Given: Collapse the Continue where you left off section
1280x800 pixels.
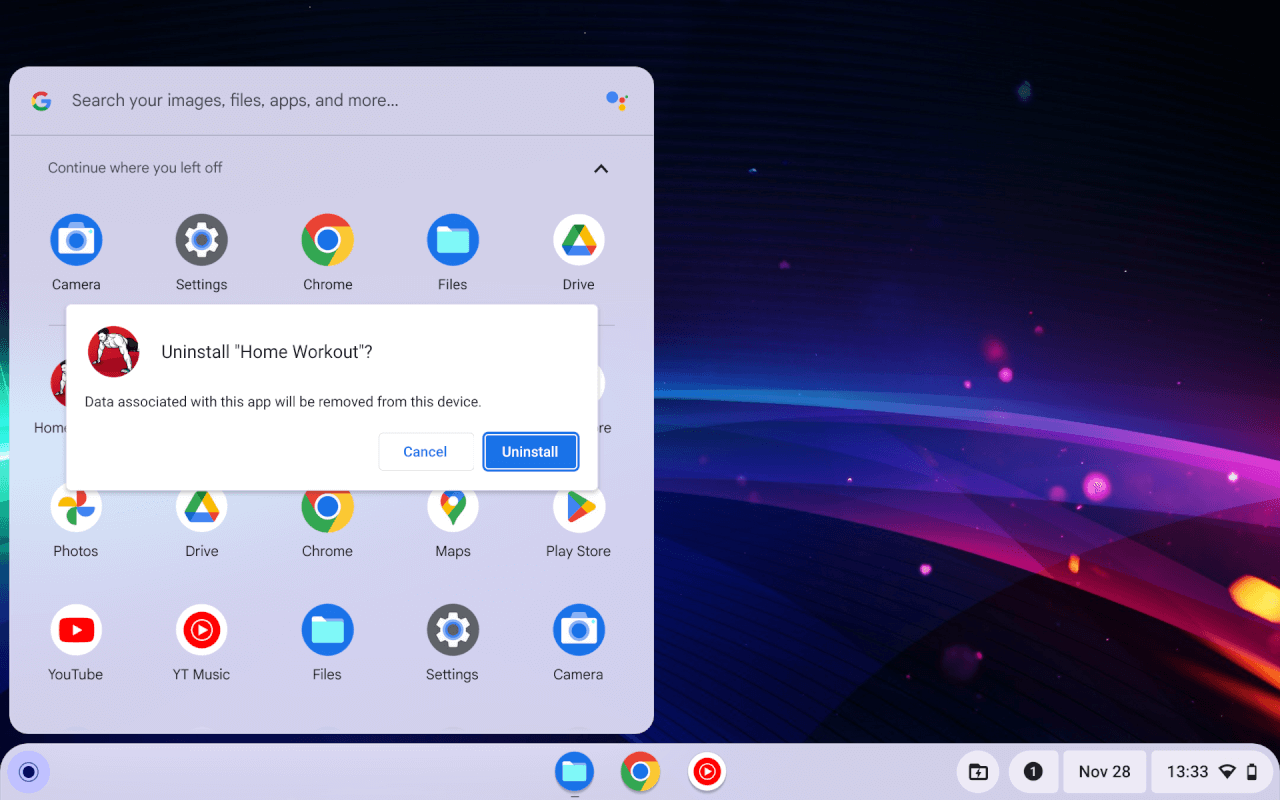Looking at the screenshot, I should [x=601, y=168].
